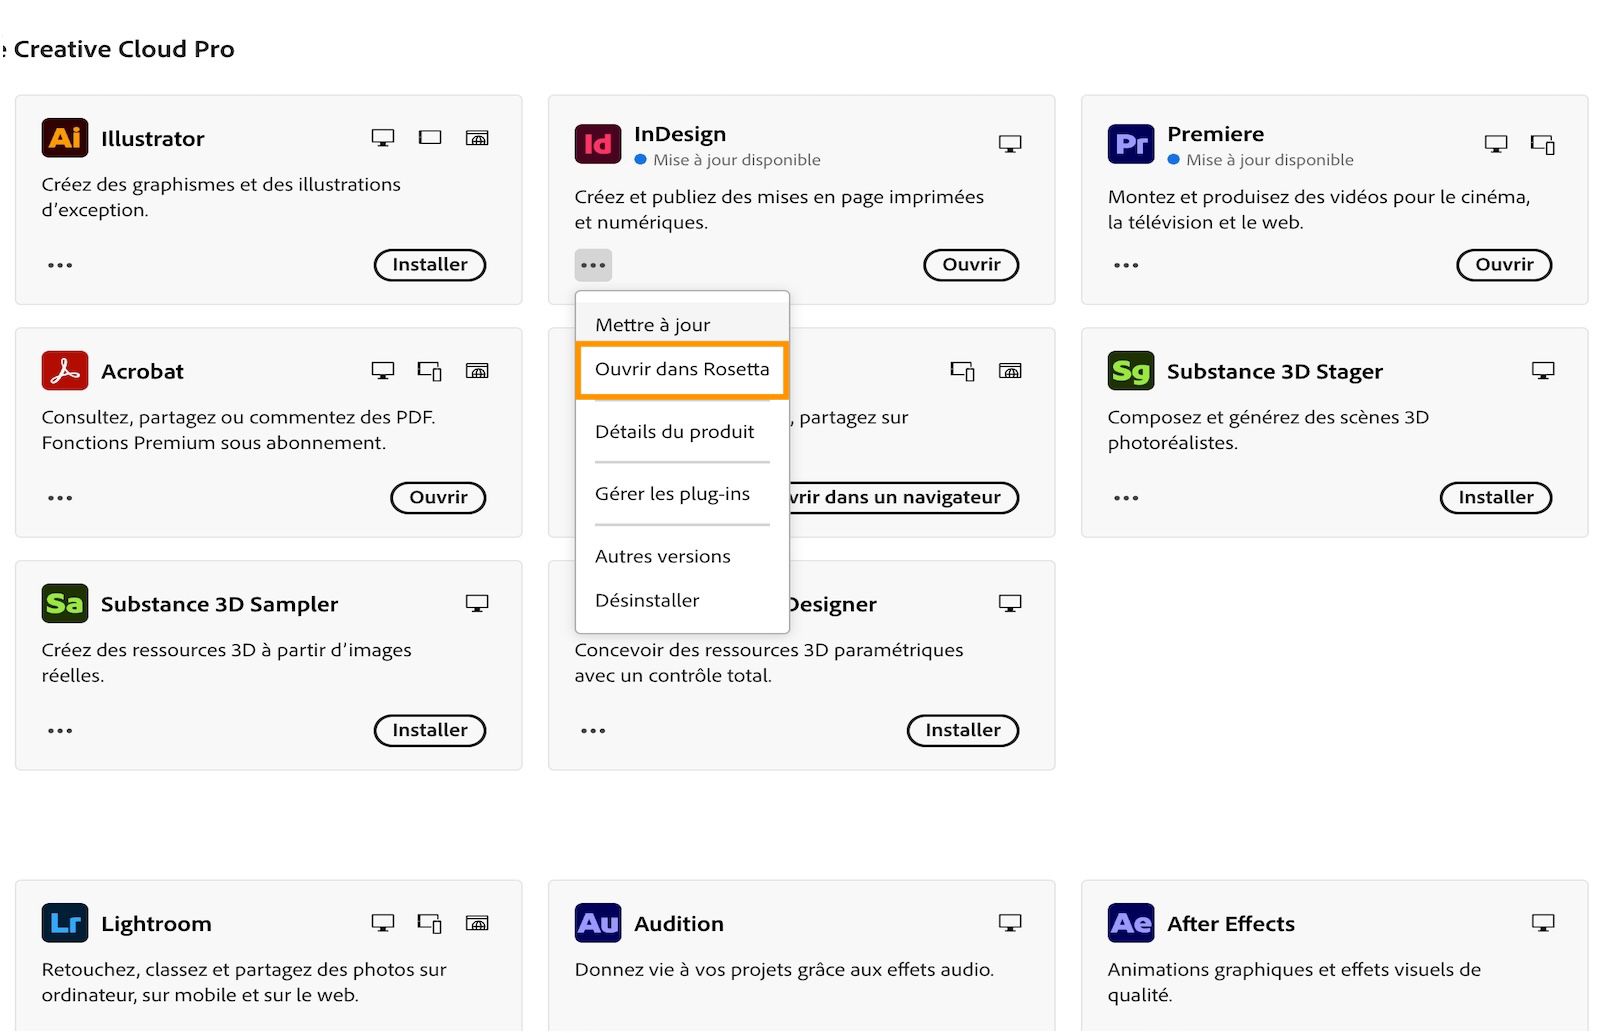This screenshot has width=1600, height=1033.
Task: Click Substance 3D Stager's desktop platform icon
Action: (x=1543, y=371)
